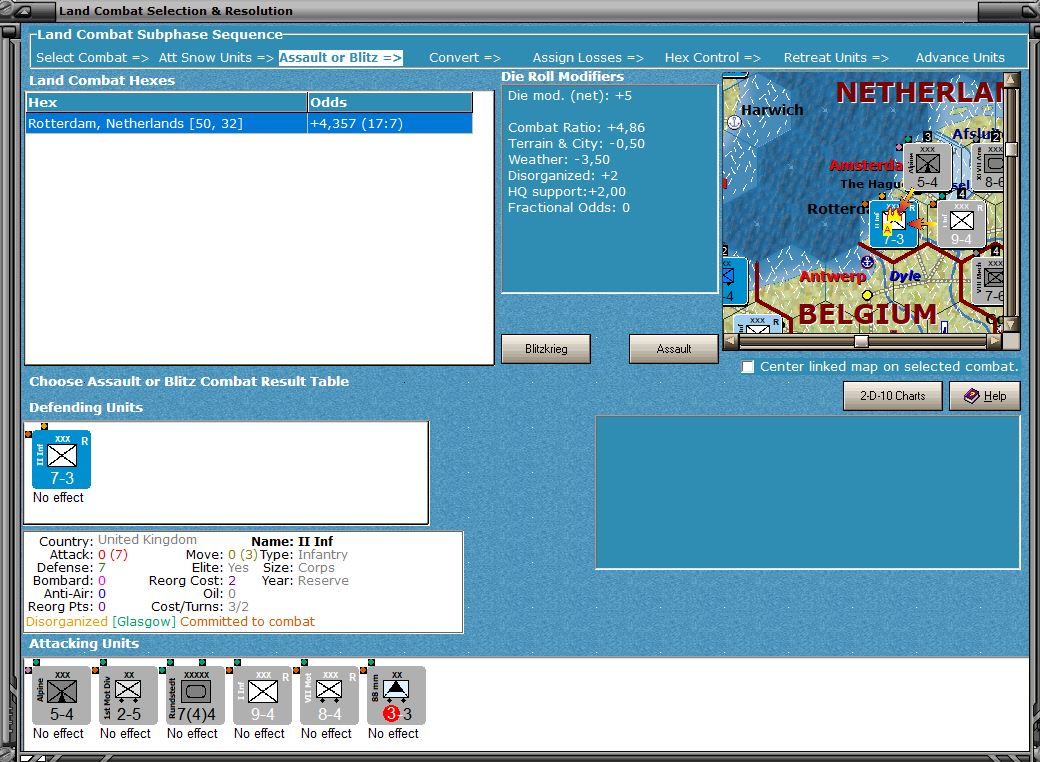Image resolution: width=1040 pixels, height=762 pixels.
Task: Click the Hex column header
Action: (166, 102)
